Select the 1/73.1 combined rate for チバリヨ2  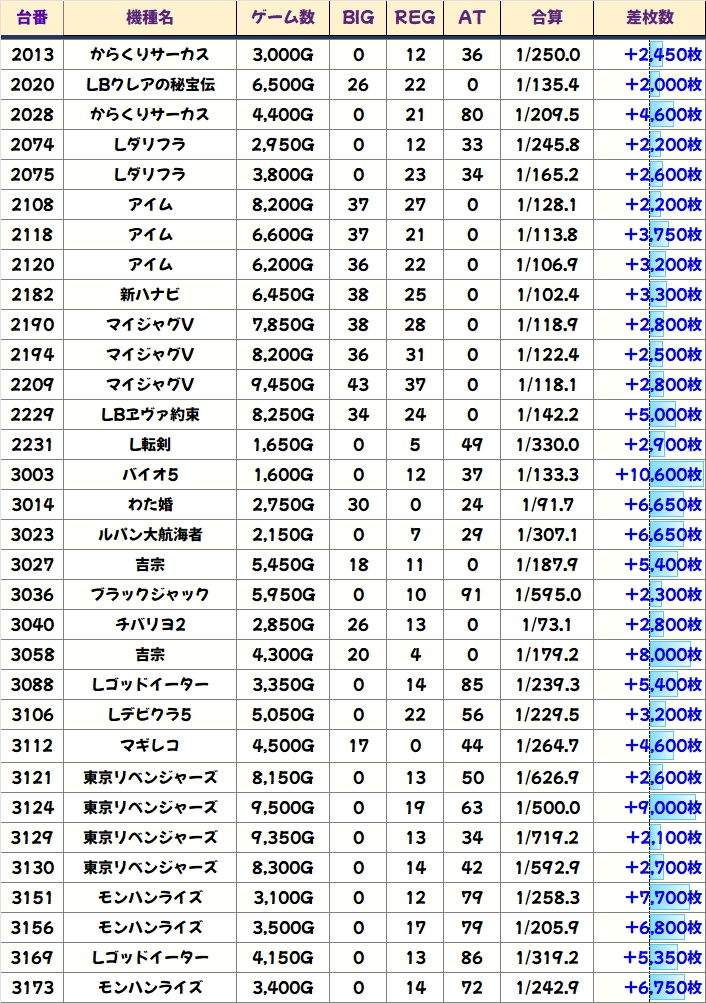coord(547,624)
